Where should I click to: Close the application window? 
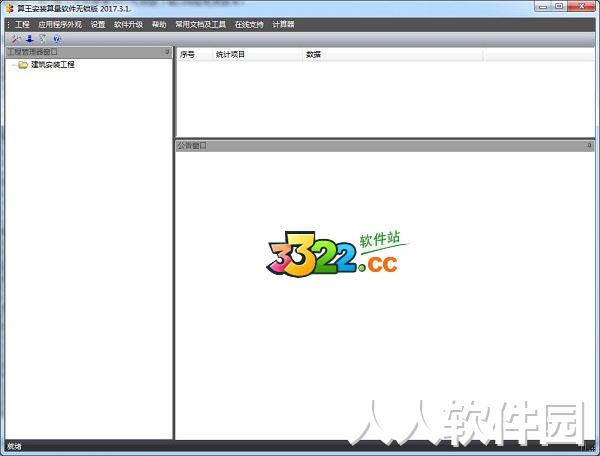pos(581,6)
